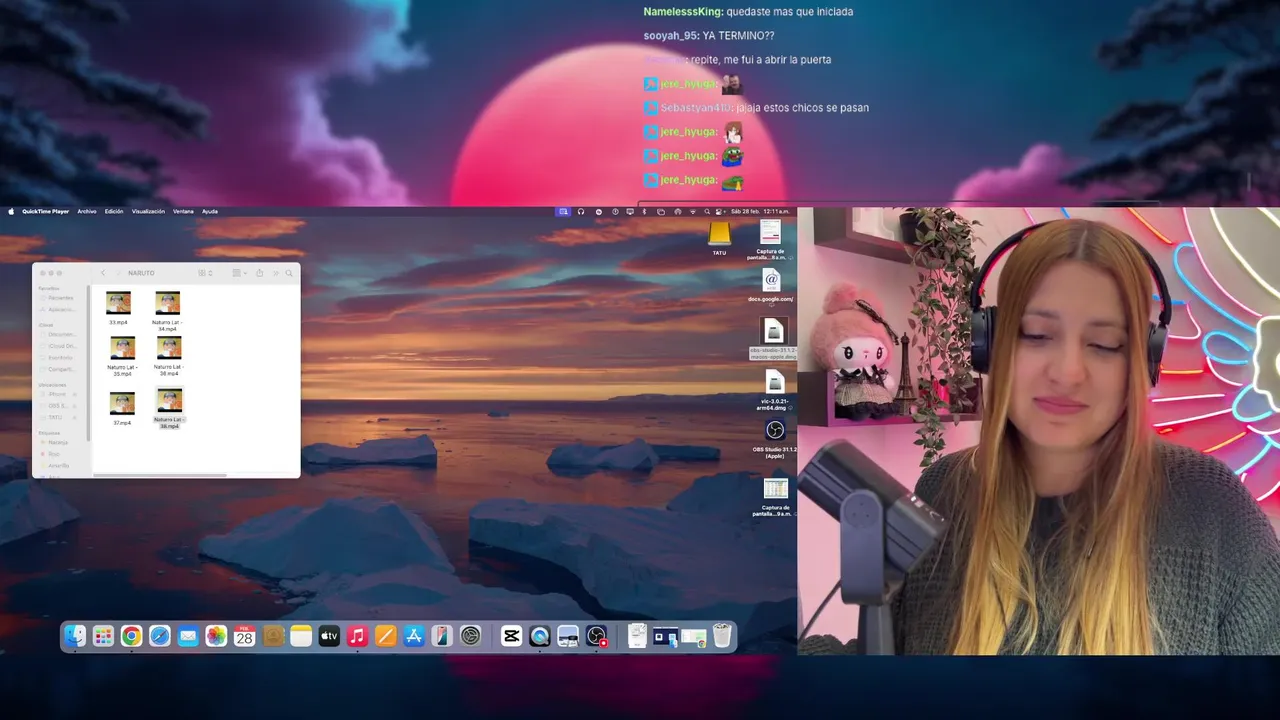Open OBS Studio from the Dock
Viewport: 1280px width, 720px height.
tap(597, 636)
